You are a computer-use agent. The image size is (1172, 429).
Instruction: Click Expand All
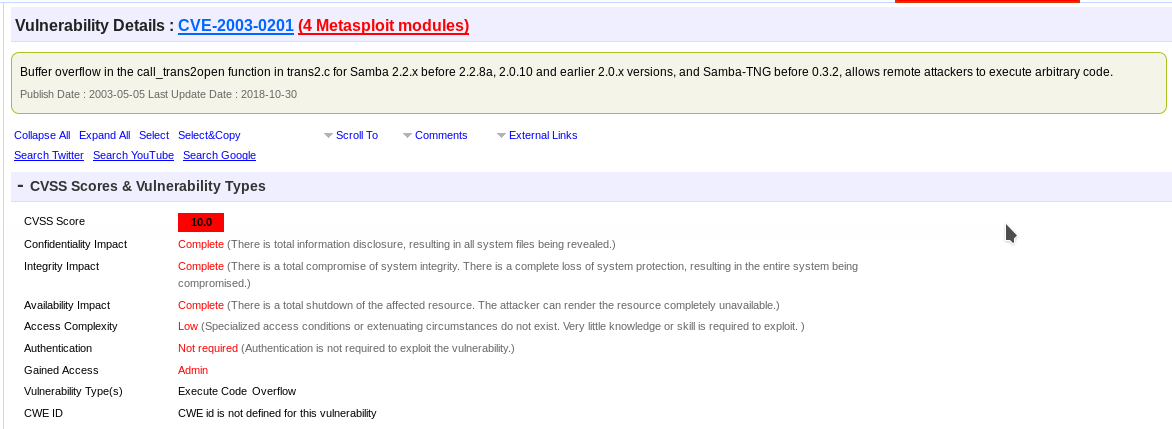[x=105, y=135]
